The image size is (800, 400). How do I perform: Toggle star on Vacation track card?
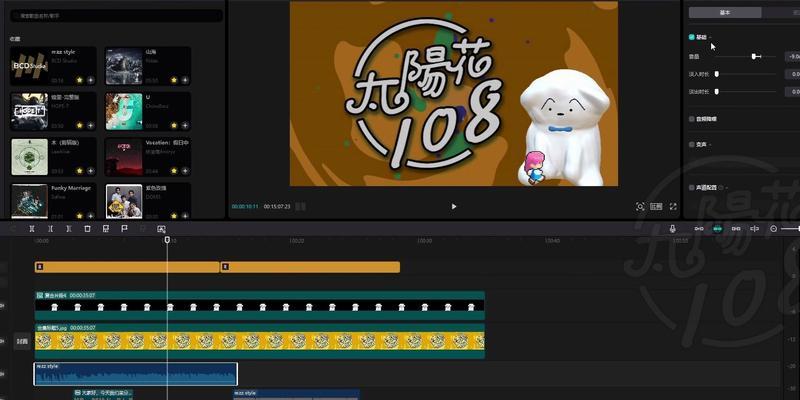point(174,170)
